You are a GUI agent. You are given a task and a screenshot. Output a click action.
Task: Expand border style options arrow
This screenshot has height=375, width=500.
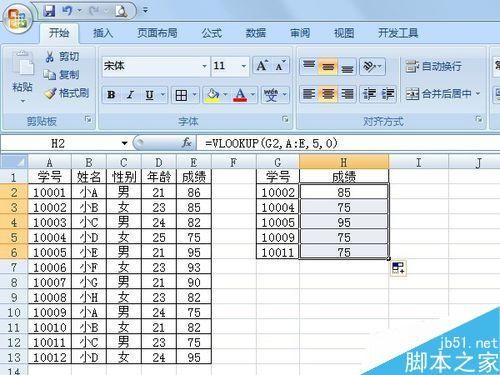pyautogui.click(x=194, y=96)
